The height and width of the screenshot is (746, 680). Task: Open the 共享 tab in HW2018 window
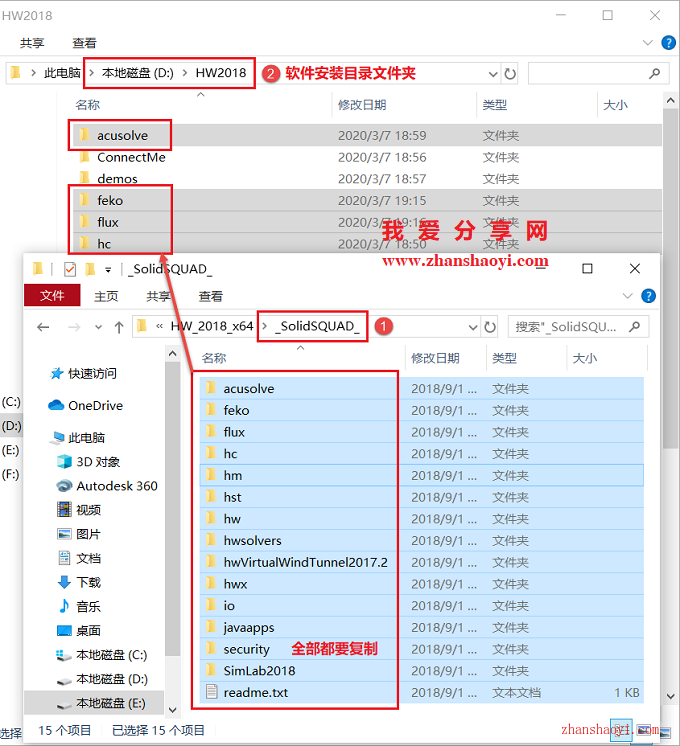pos(32,43)
